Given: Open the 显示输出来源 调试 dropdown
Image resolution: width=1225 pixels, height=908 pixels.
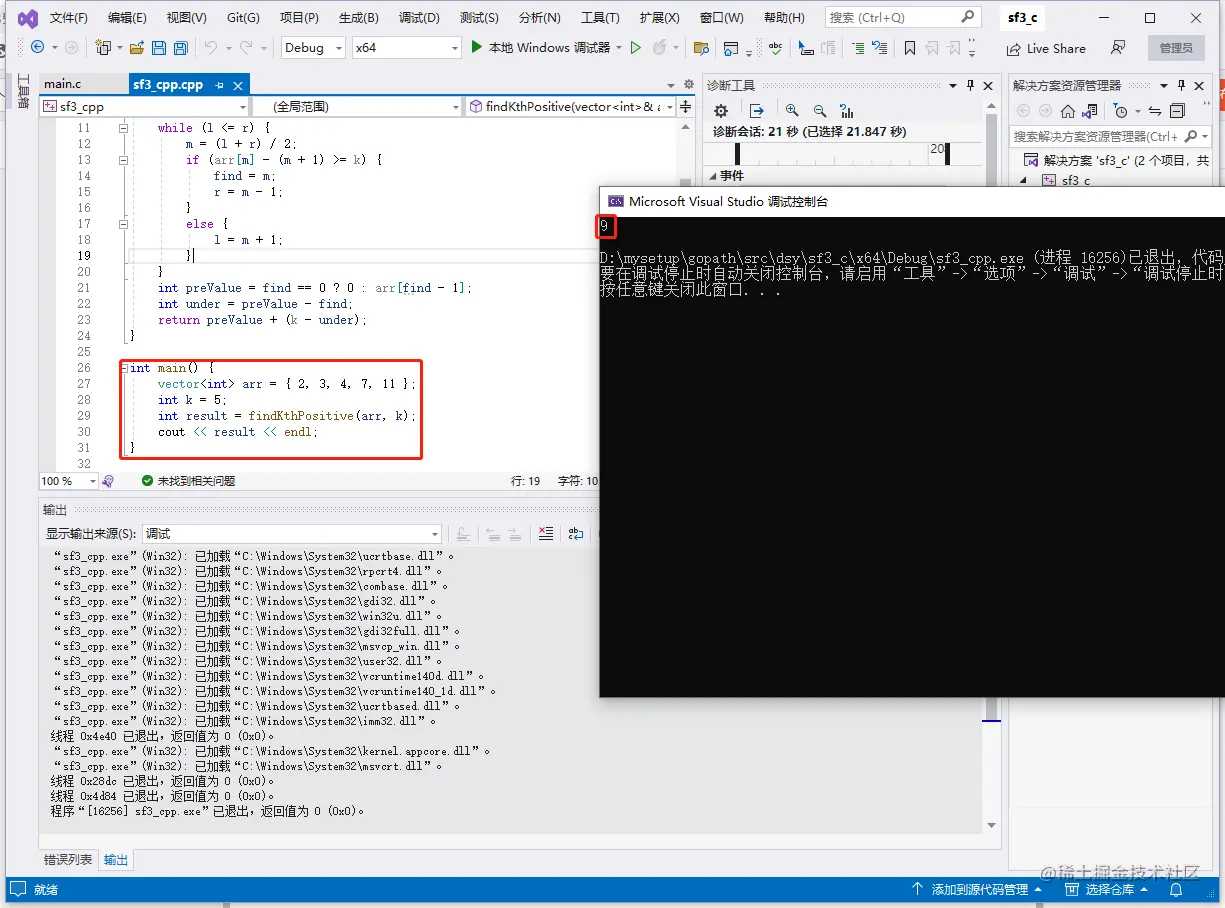Looking at the screenshot, I should click(291, 534).
